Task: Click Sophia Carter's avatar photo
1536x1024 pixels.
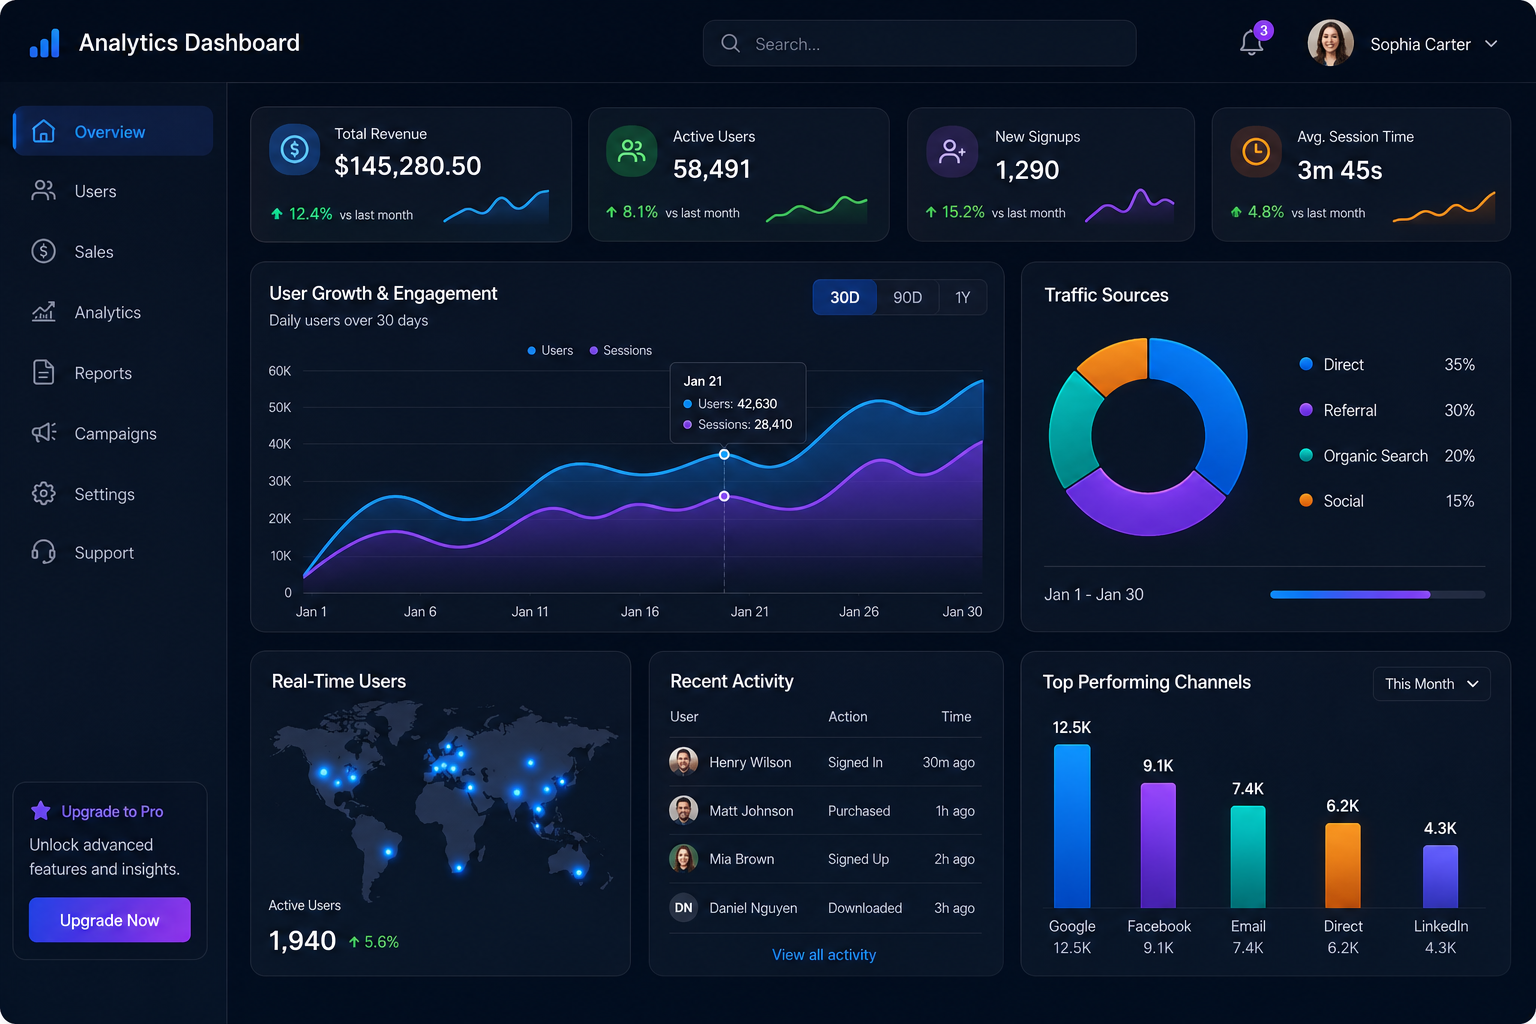Action: point(1330,43)
